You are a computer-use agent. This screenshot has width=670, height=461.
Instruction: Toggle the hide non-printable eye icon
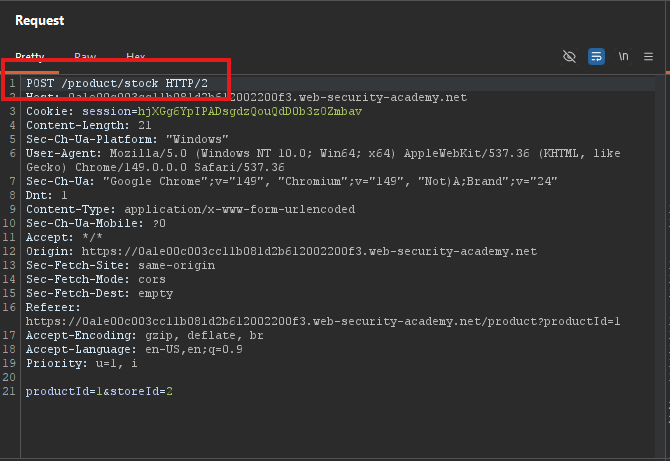(x=569, y=56)
